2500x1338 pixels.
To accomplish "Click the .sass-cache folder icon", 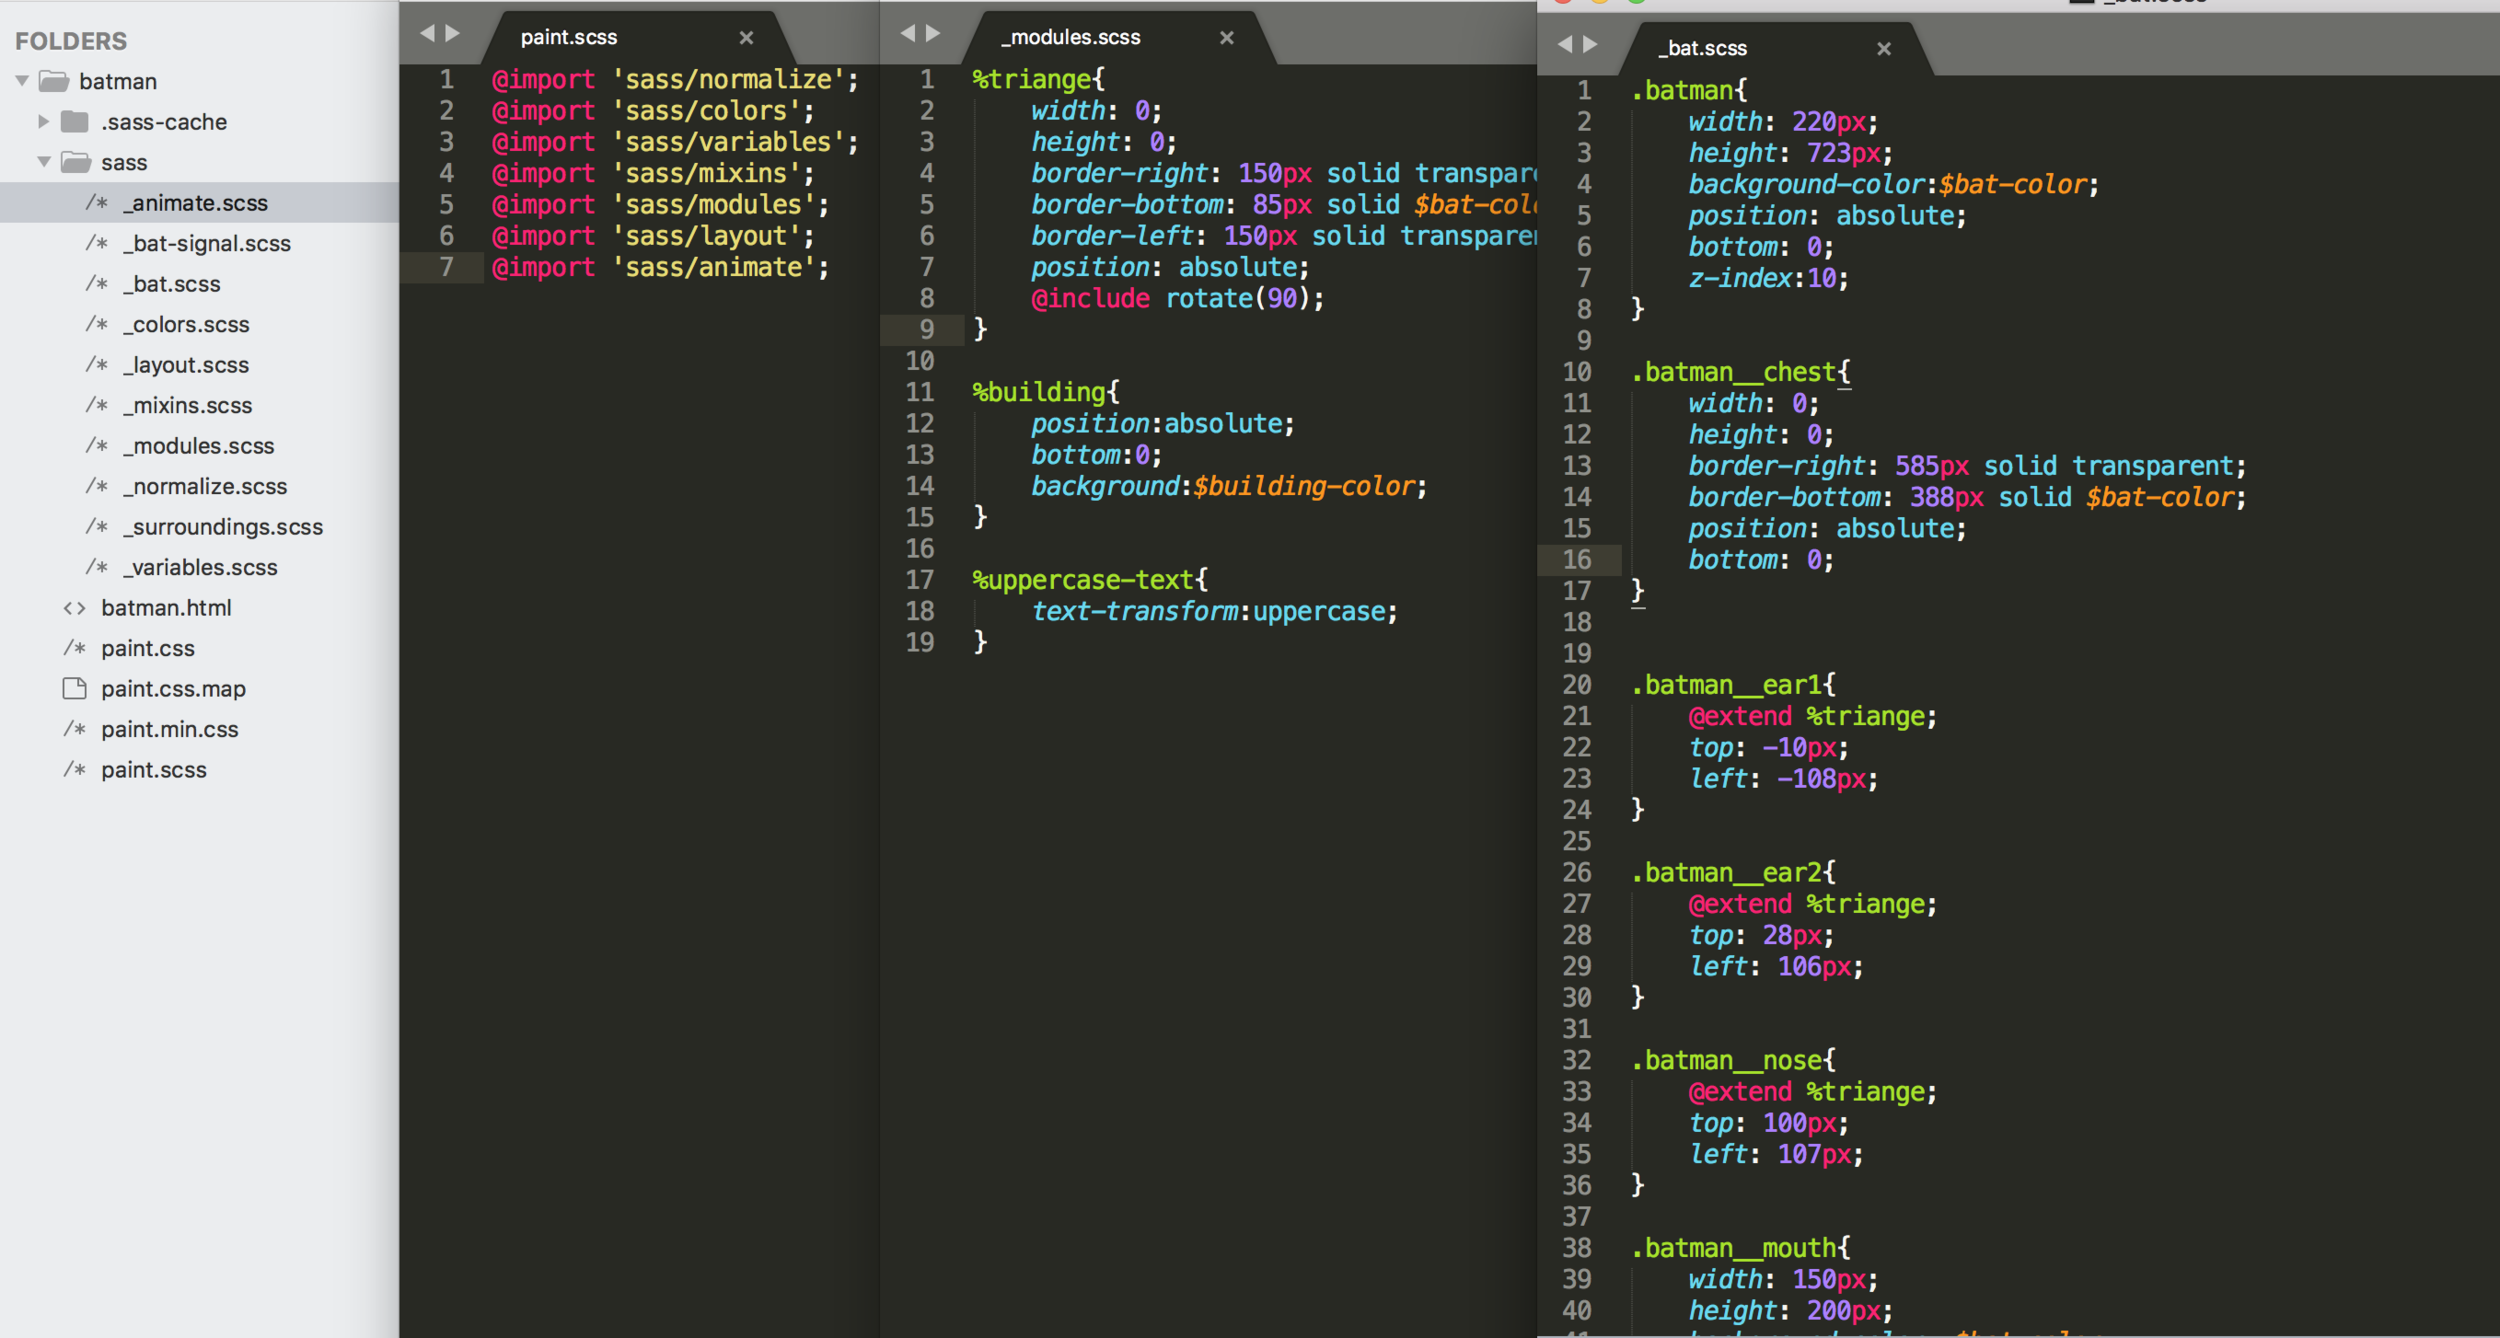I will click(74, 122).
